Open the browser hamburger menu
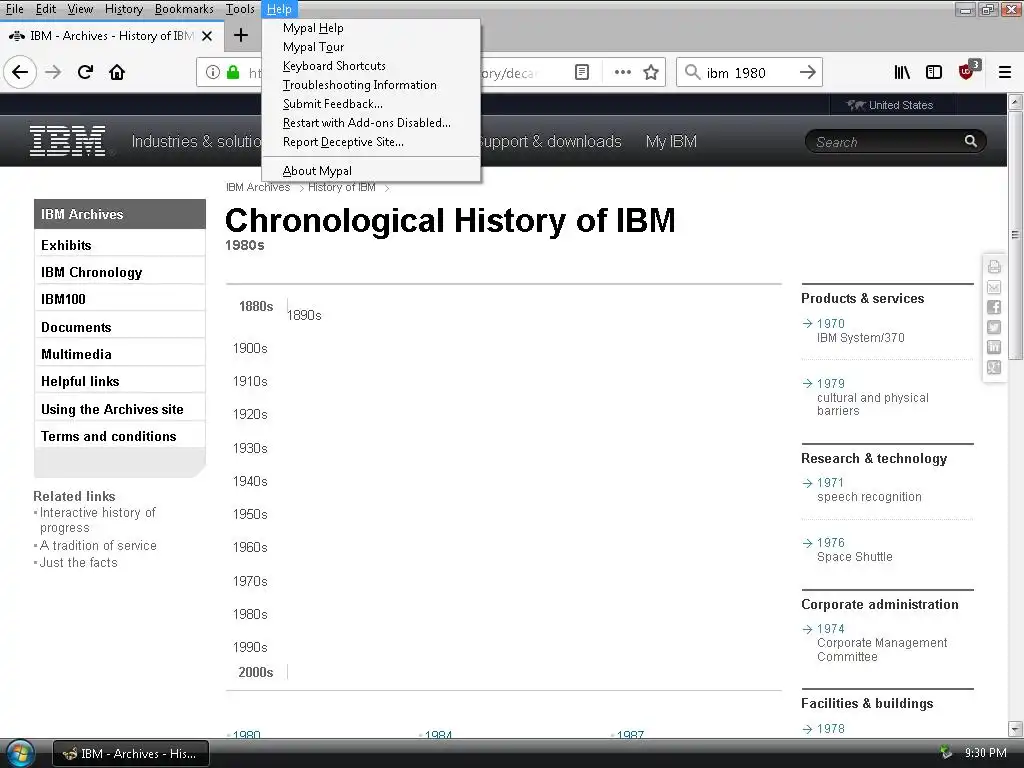 [1005, 72]
